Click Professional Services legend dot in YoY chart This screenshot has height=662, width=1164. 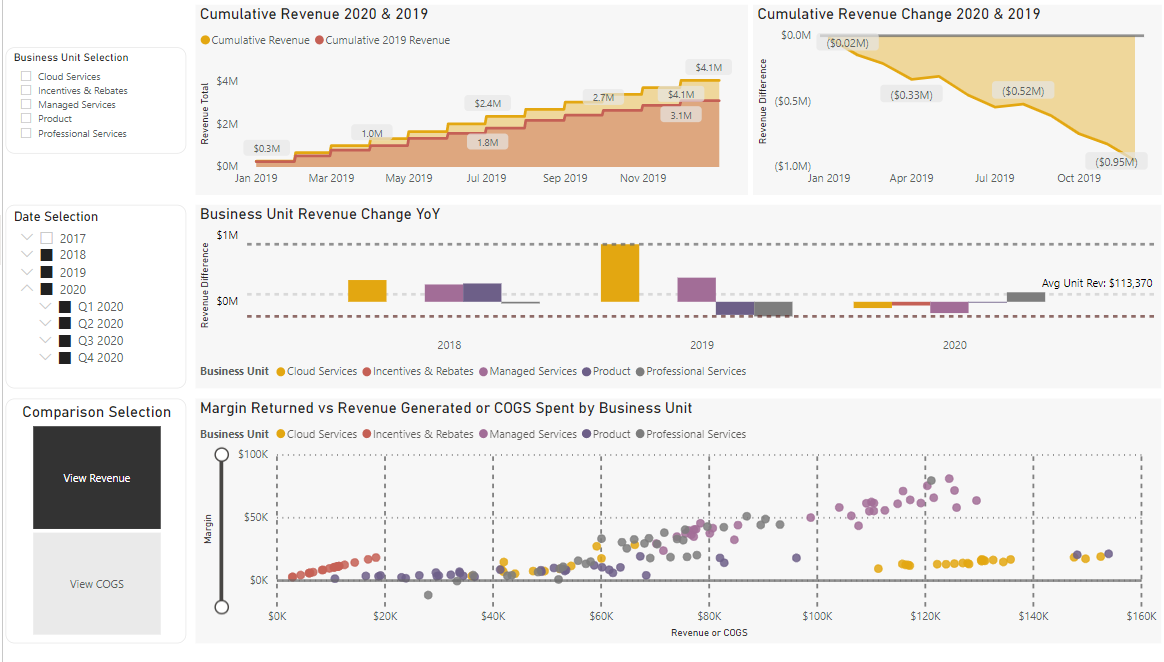pos(640,372)
